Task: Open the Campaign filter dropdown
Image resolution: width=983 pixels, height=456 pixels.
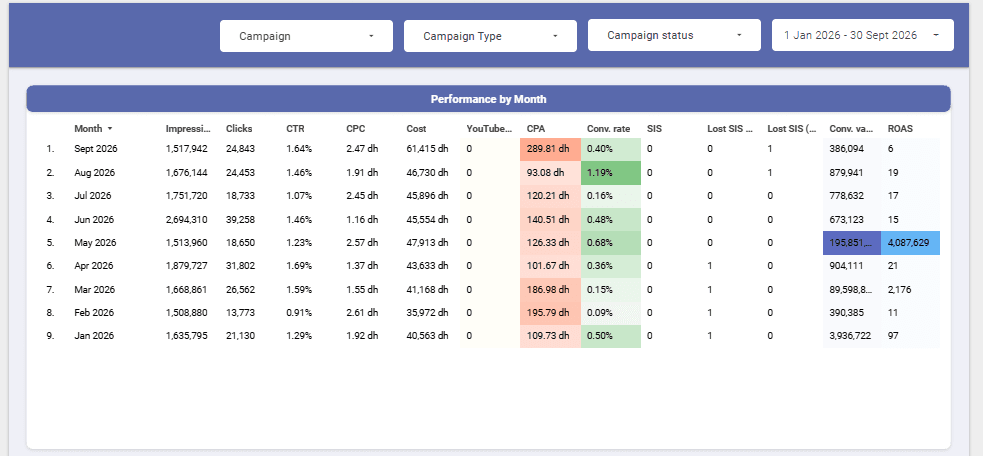Action: click(x=306, y=36)
